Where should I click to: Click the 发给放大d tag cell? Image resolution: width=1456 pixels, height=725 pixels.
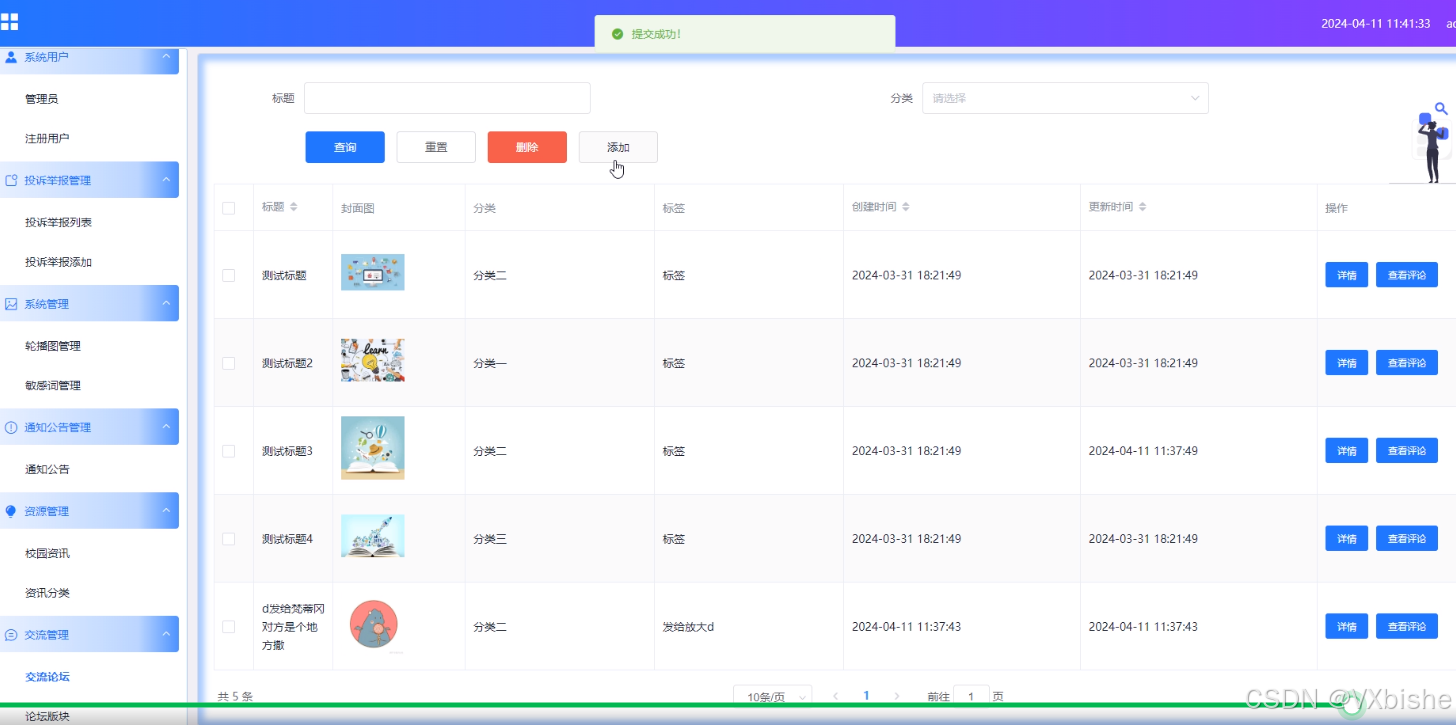[688, 627]
